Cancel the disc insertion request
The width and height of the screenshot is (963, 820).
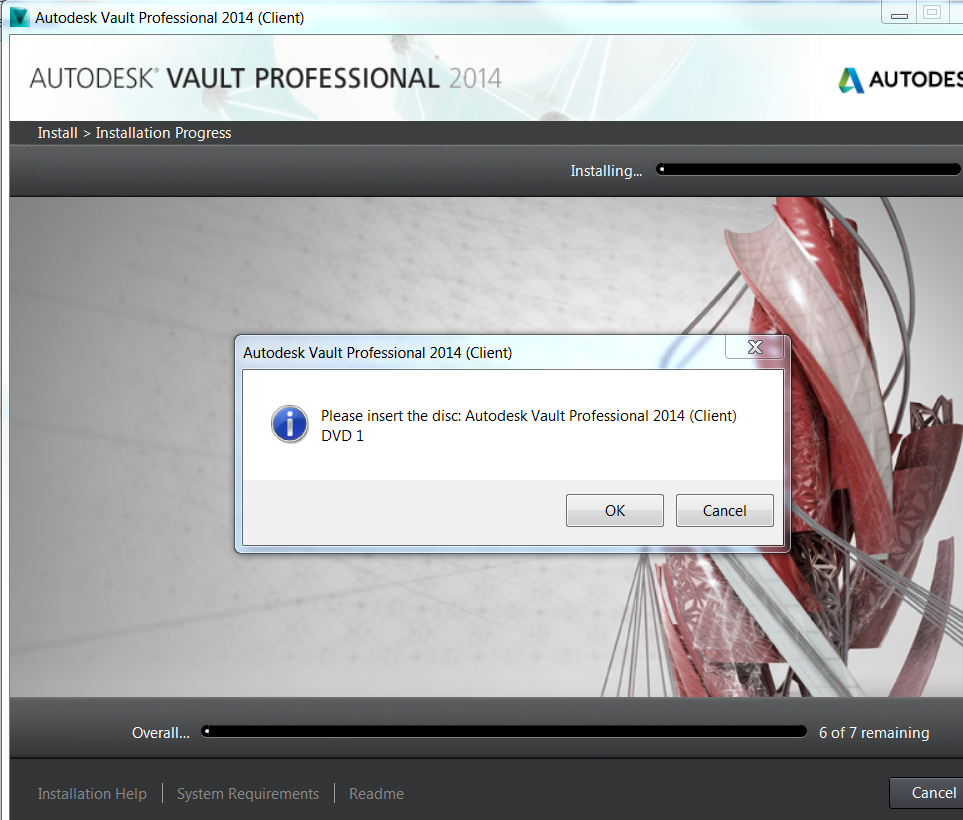click(725, 510)
